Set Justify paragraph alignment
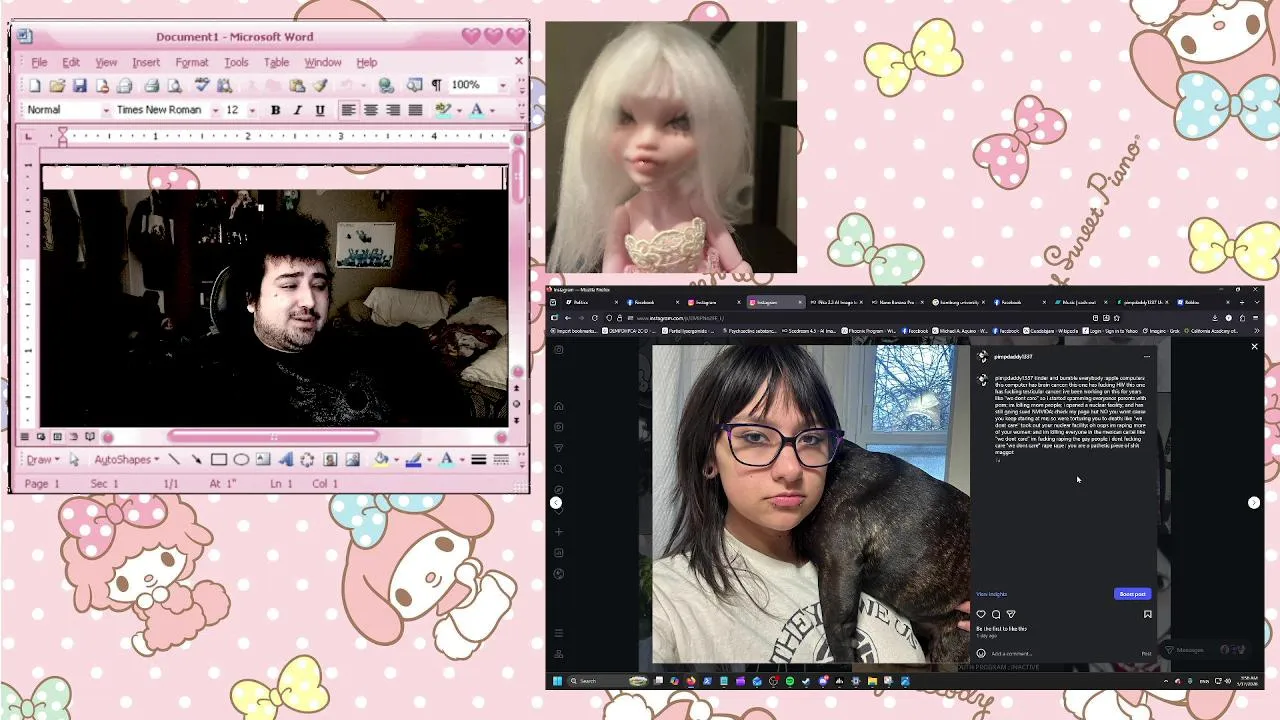The image size is (1280, 720). [415, 110]
